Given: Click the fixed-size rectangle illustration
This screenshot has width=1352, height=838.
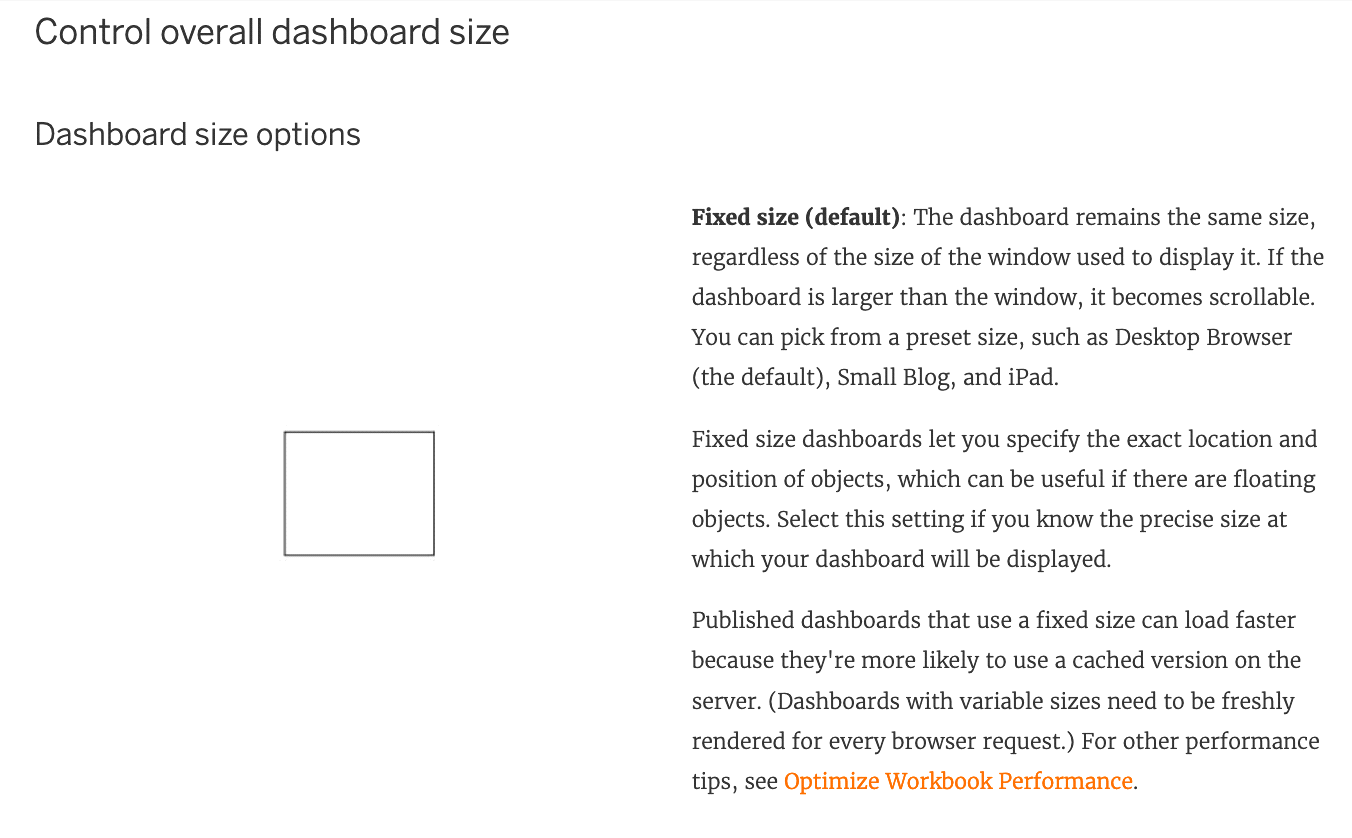Looking at the screenshot, I should pyautogui.click(x=359, y=493).
